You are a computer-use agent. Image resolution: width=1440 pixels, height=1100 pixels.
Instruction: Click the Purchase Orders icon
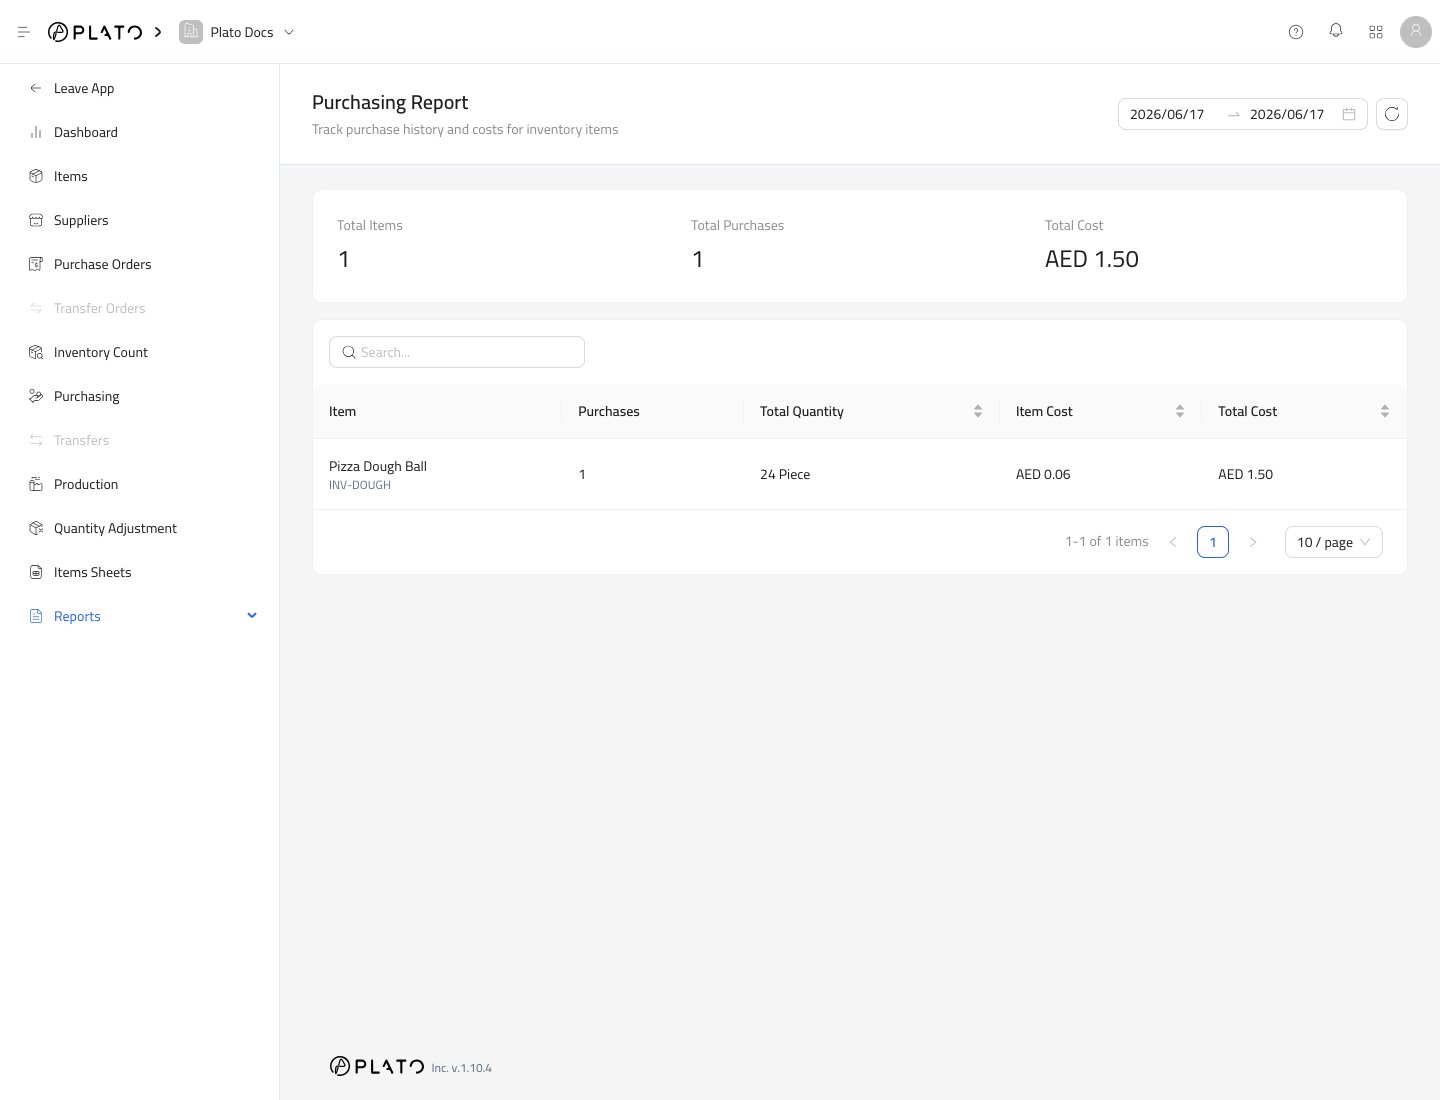(36, 264)
